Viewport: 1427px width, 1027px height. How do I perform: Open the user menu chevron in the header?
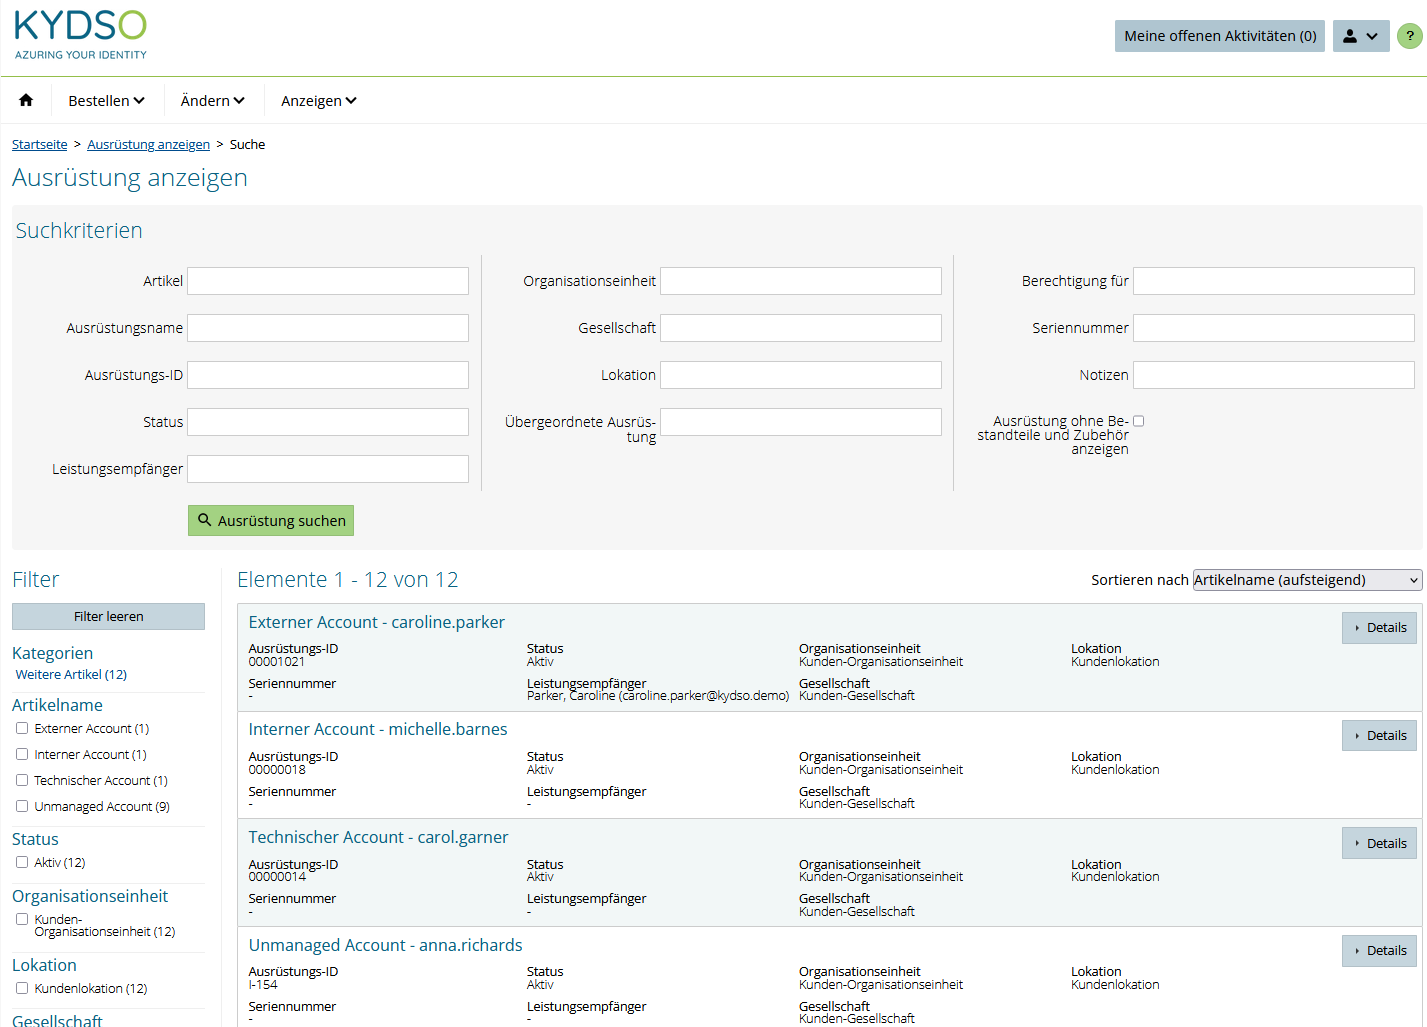(1372, 35)
